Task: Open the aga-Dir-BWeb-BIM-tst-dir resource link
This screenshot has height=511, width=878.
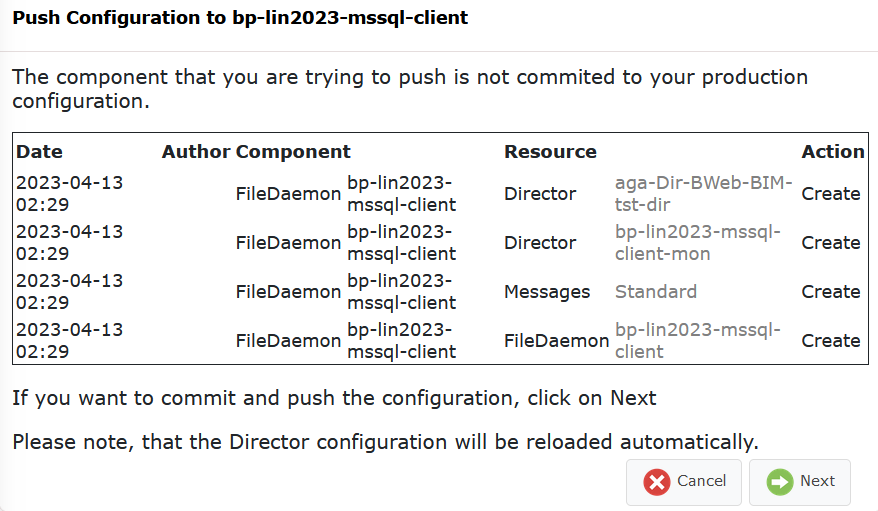Action: [703, 194]
